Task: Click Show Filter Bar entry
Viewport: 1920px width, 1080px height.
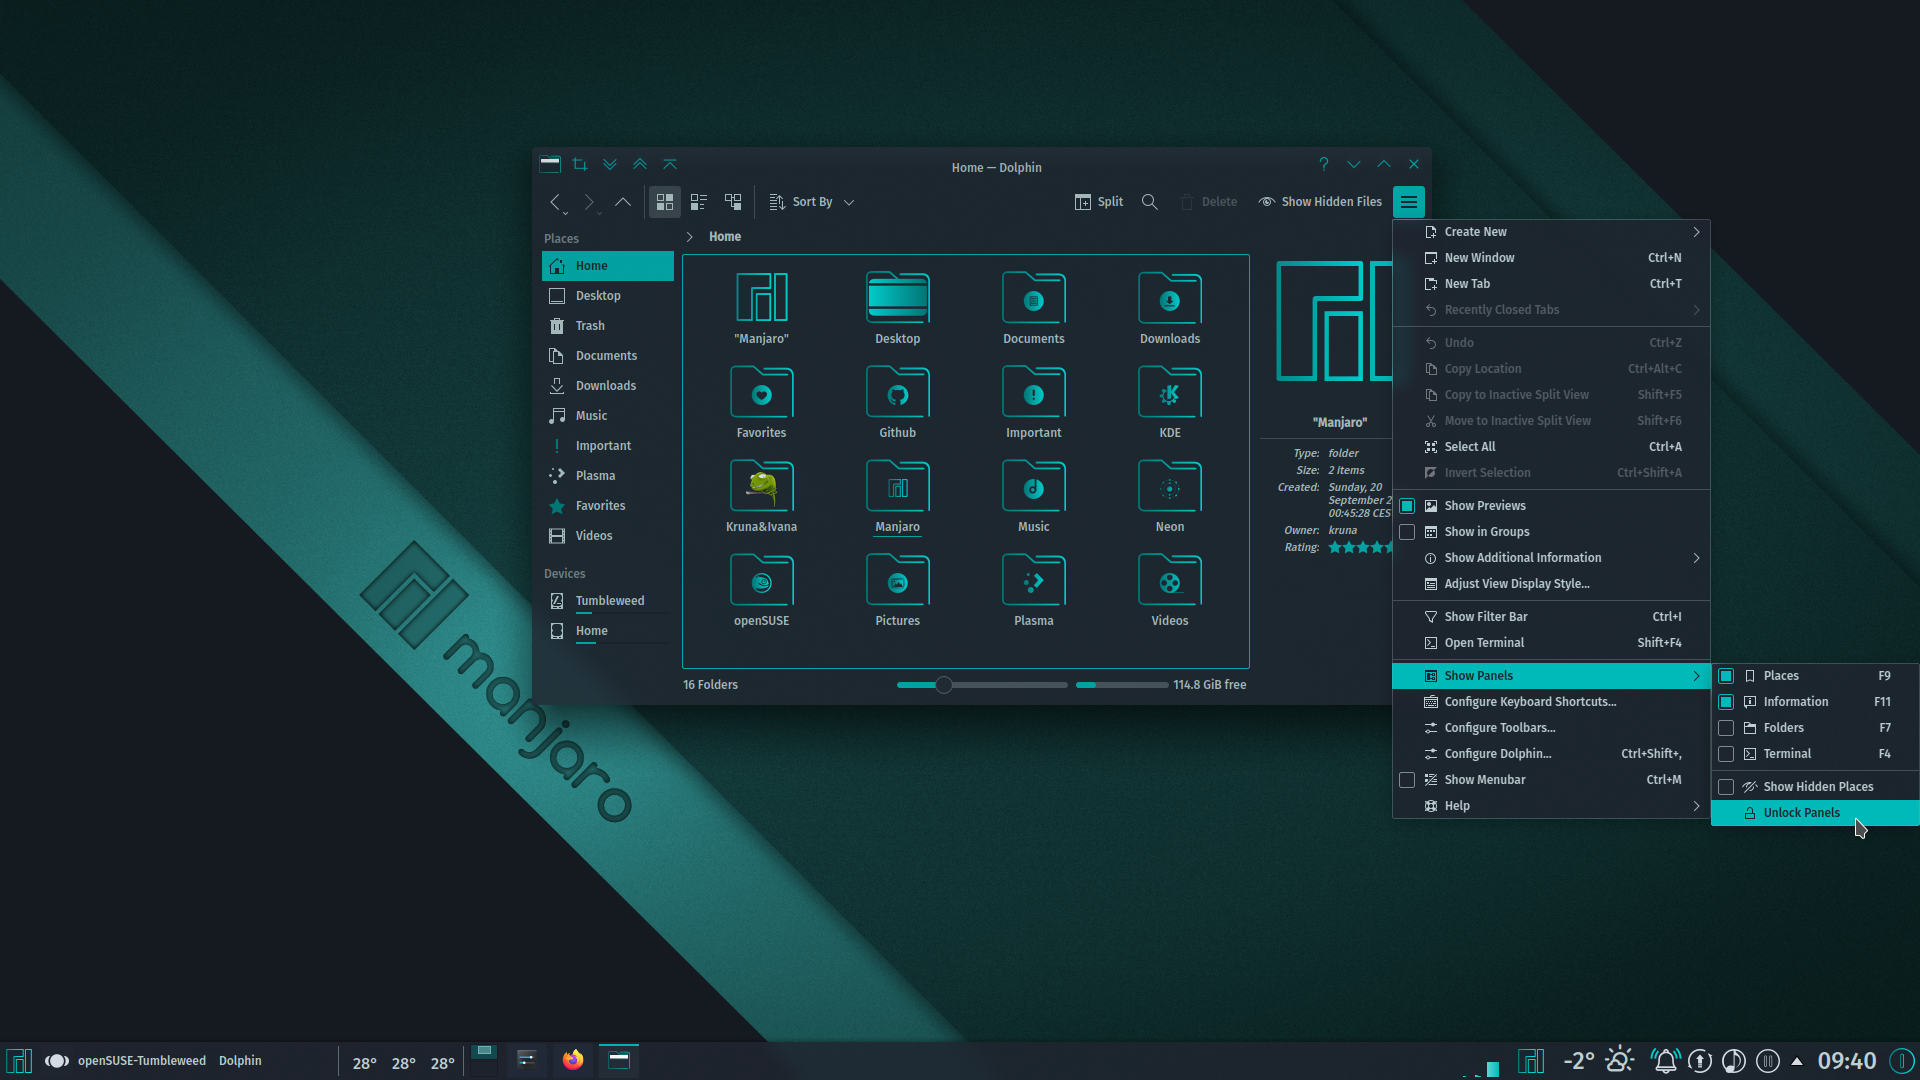Action: pos(1551,617)
